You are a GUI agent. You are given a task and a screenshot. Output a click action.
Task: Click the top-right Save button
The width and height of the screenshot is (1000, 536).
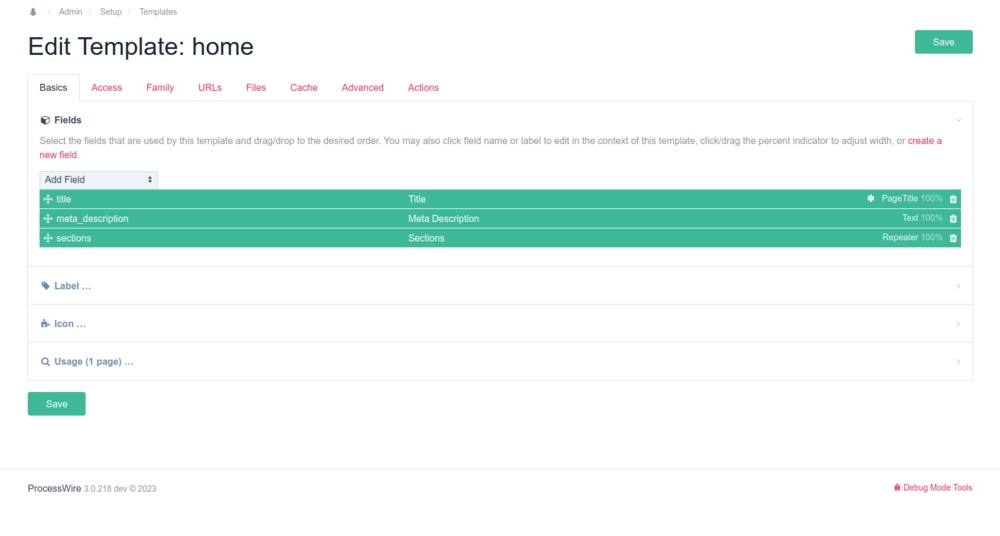coord(943,42)
